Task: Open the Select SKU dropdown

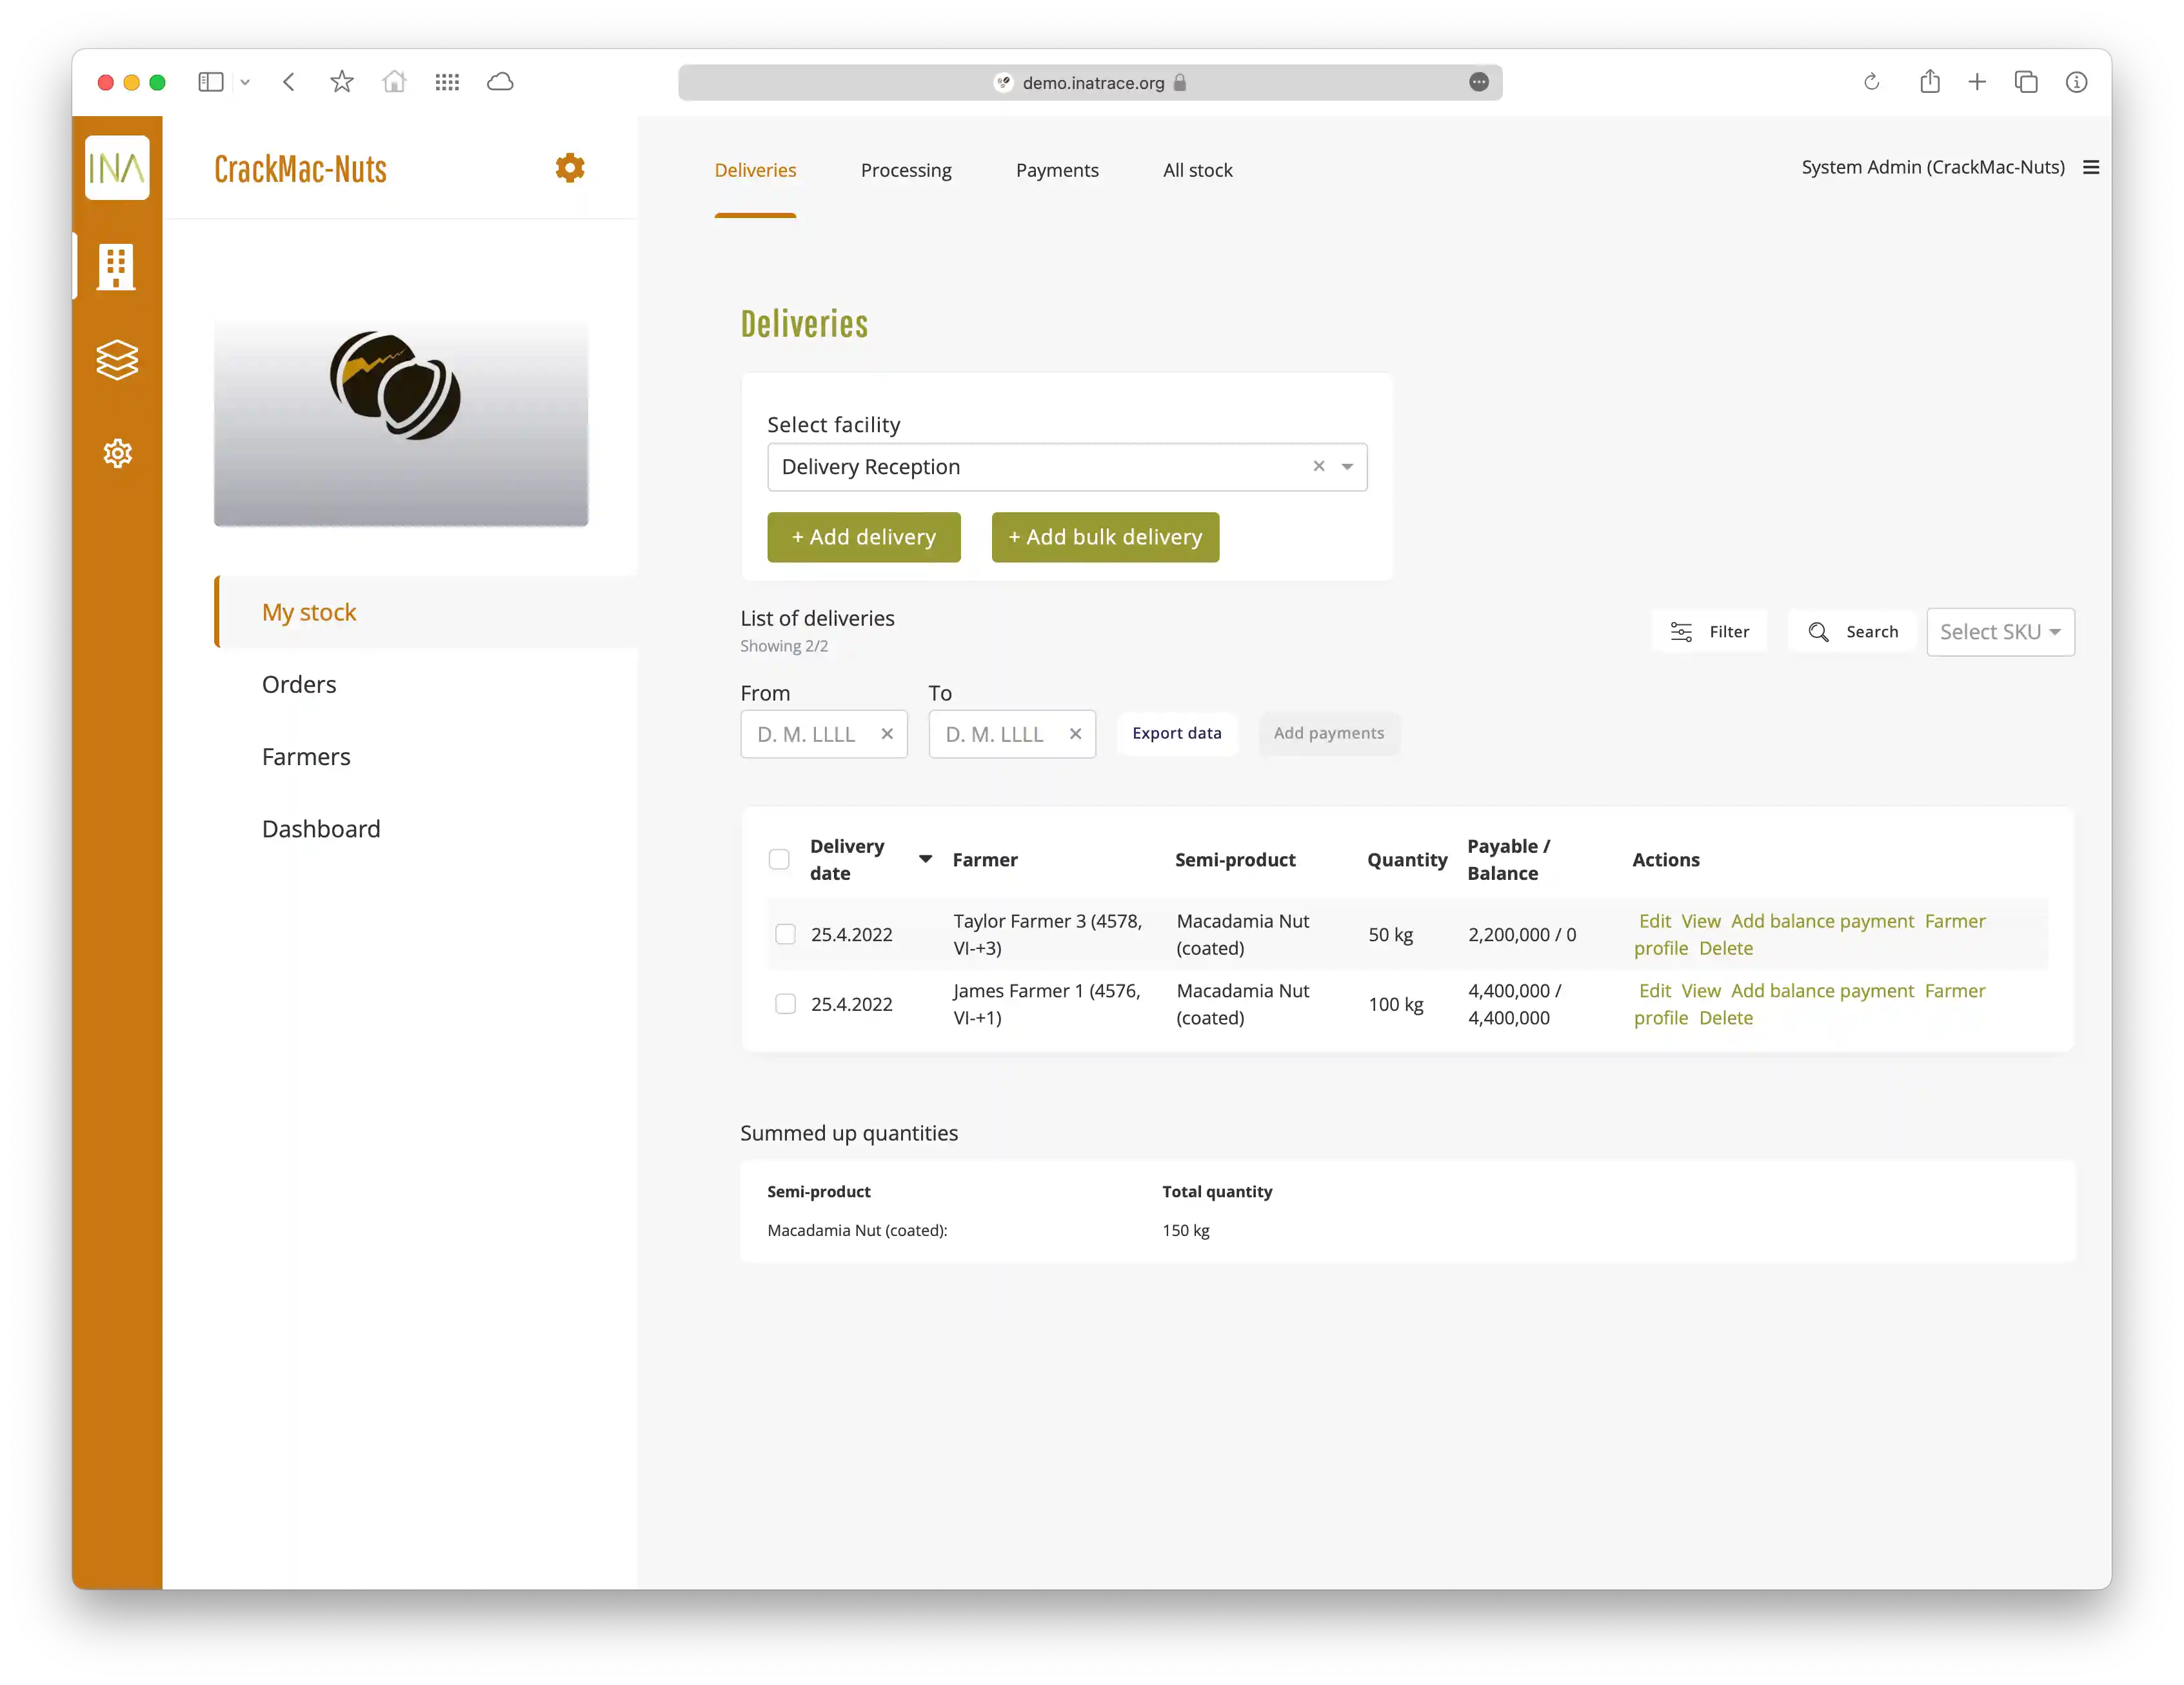Action: point(2000,632)
